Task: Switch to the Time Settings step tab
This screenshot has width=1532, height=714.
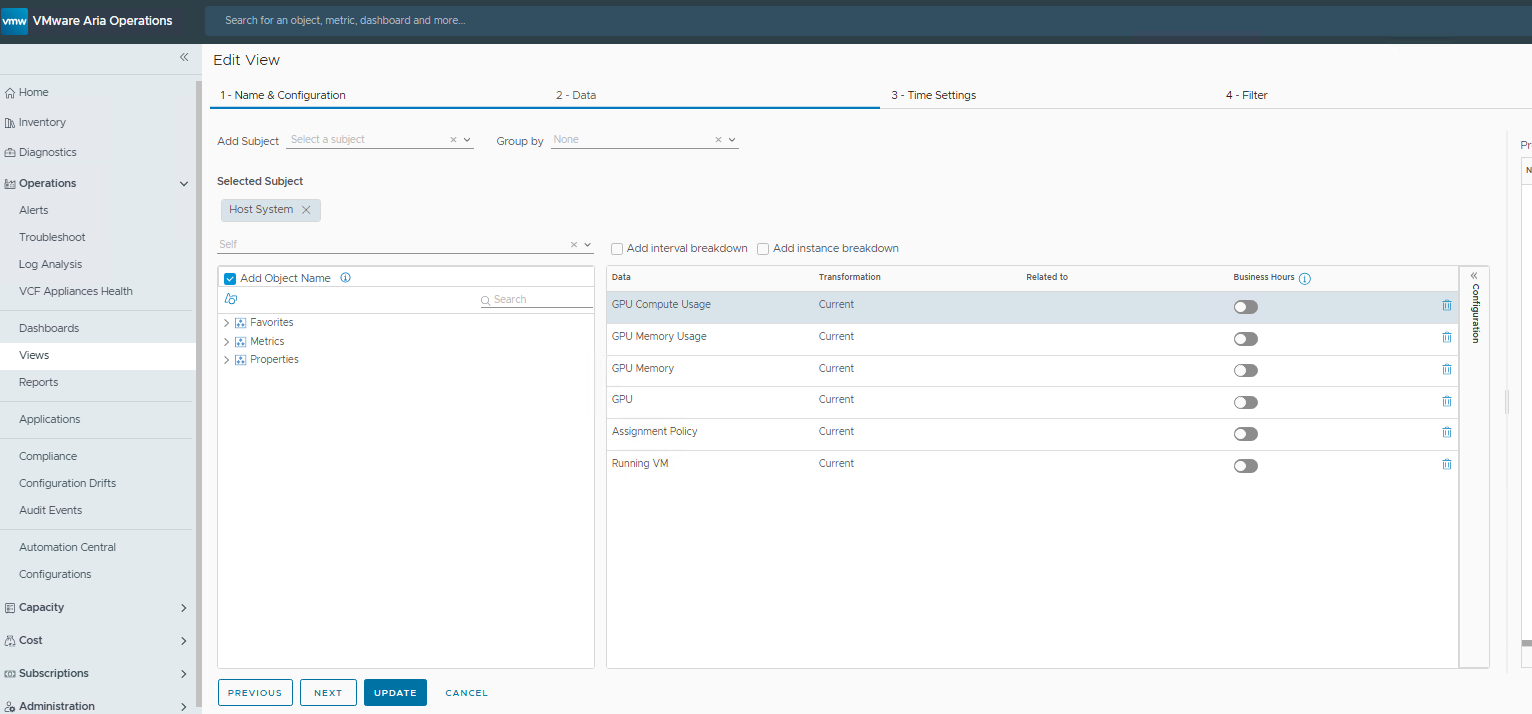Action: click(933, 95)
